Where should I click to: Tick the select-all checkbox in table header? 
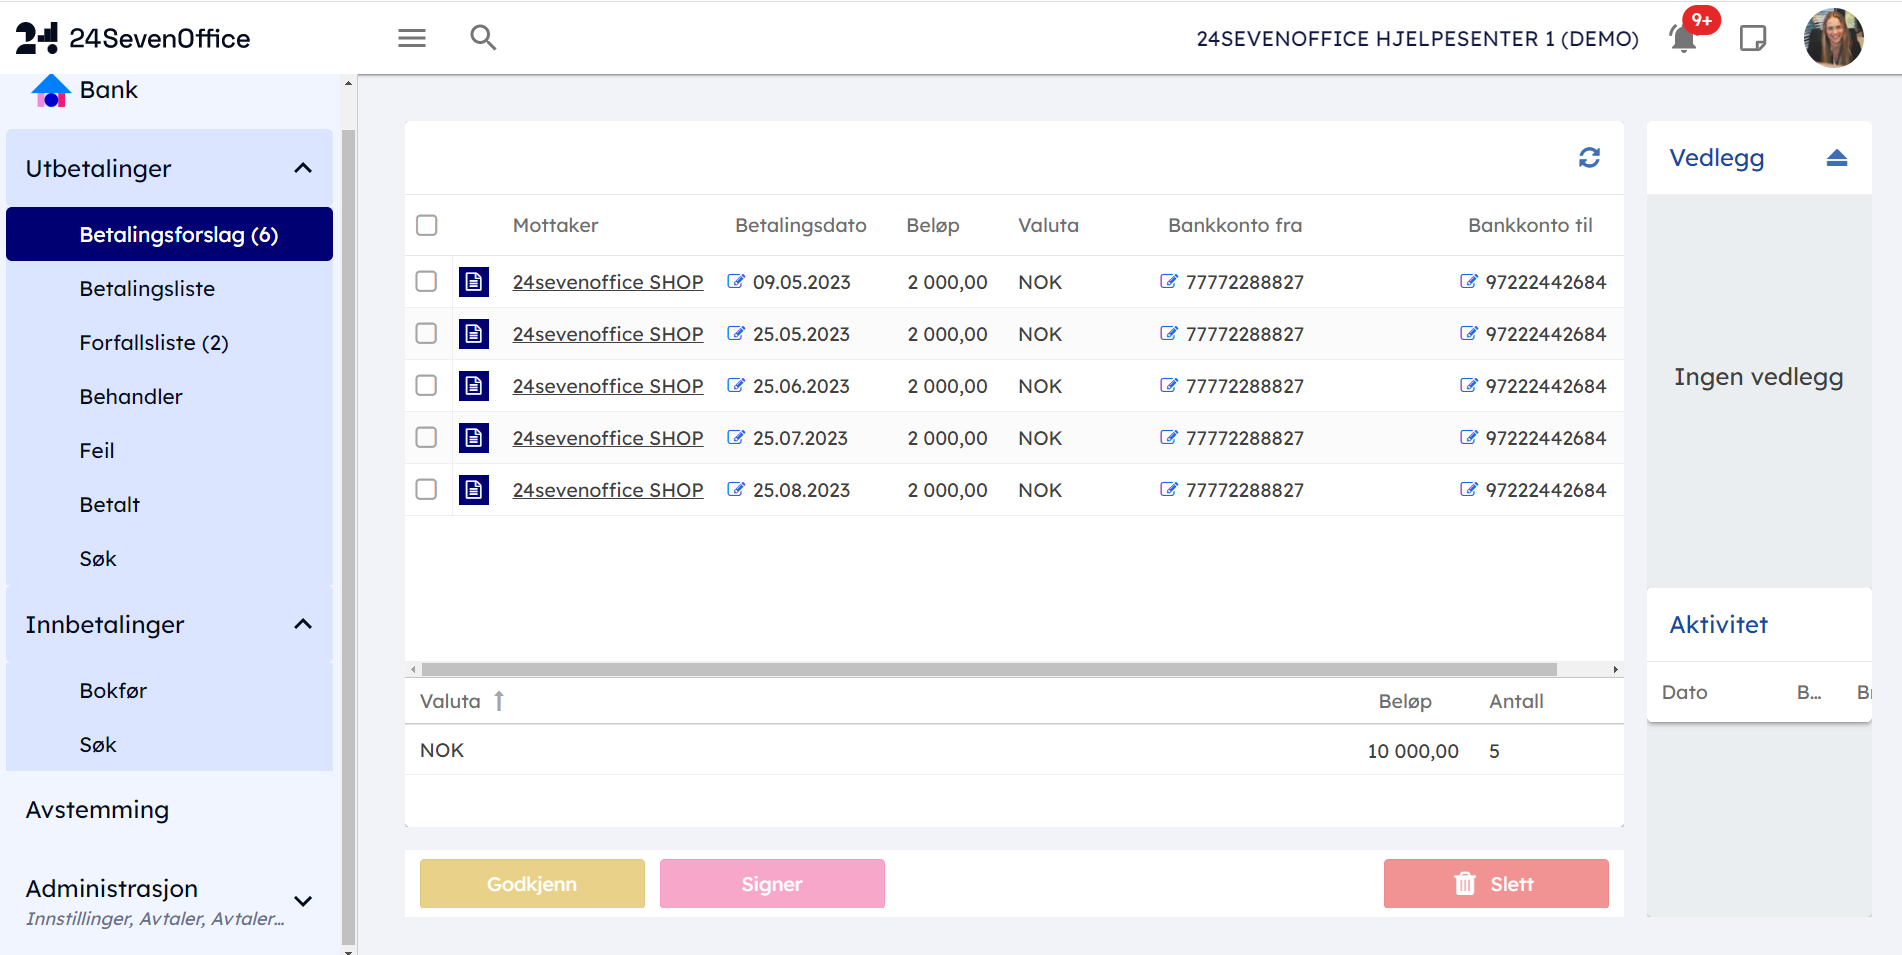click(427, 226)
